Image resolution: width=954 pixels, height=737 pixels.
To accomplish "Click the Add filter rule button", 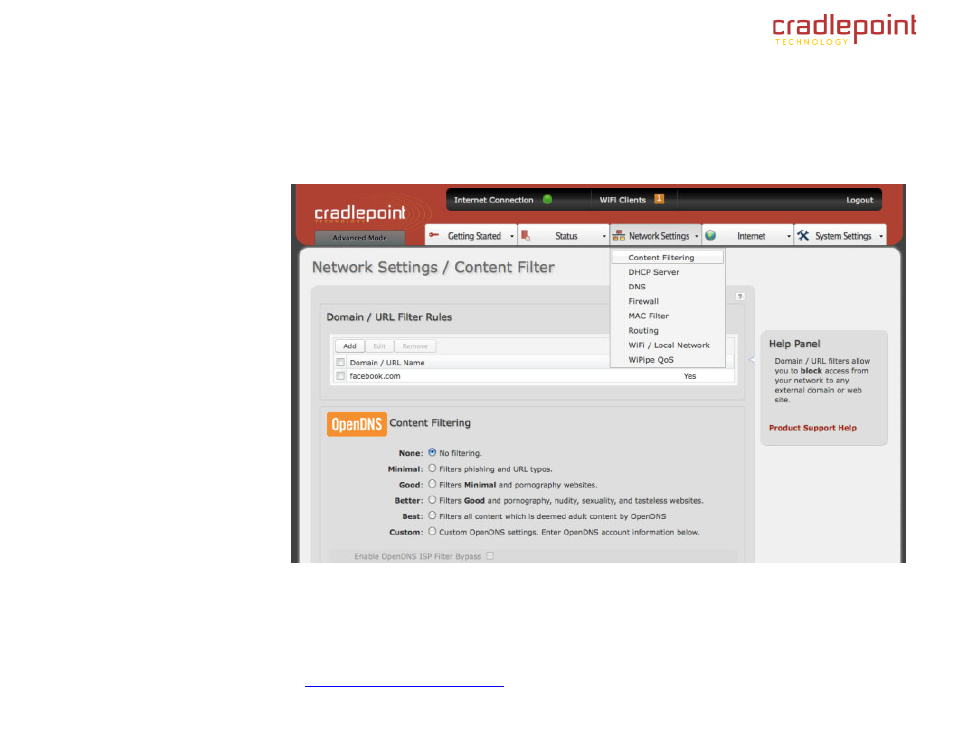I will point(350,346).
